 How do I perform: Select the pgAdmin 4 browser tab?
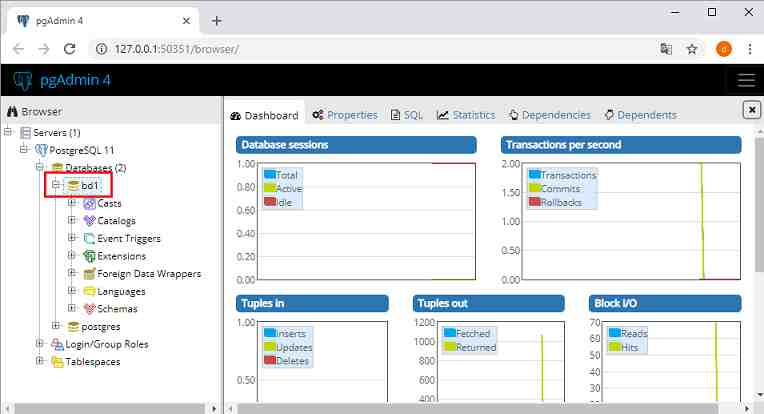click(x=102, y=21)
